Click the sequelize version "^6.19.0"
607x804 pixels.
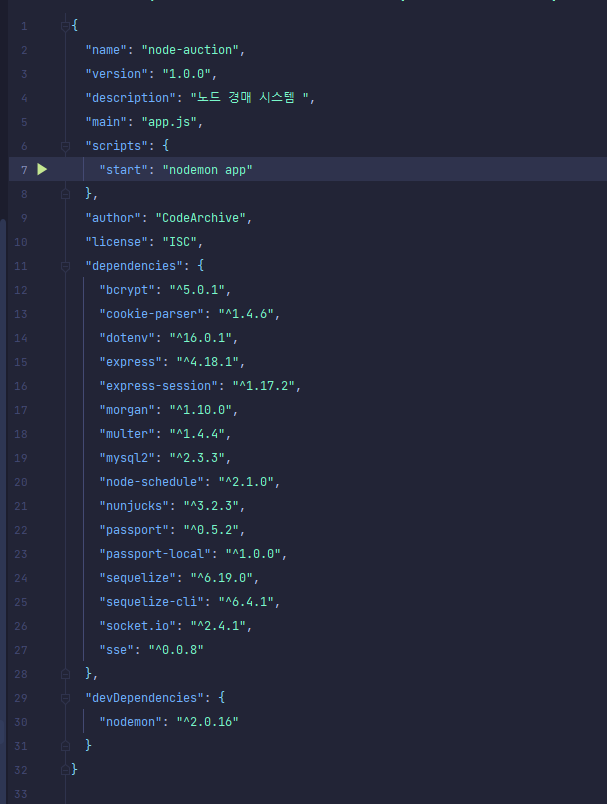click(x=222, y=578)
